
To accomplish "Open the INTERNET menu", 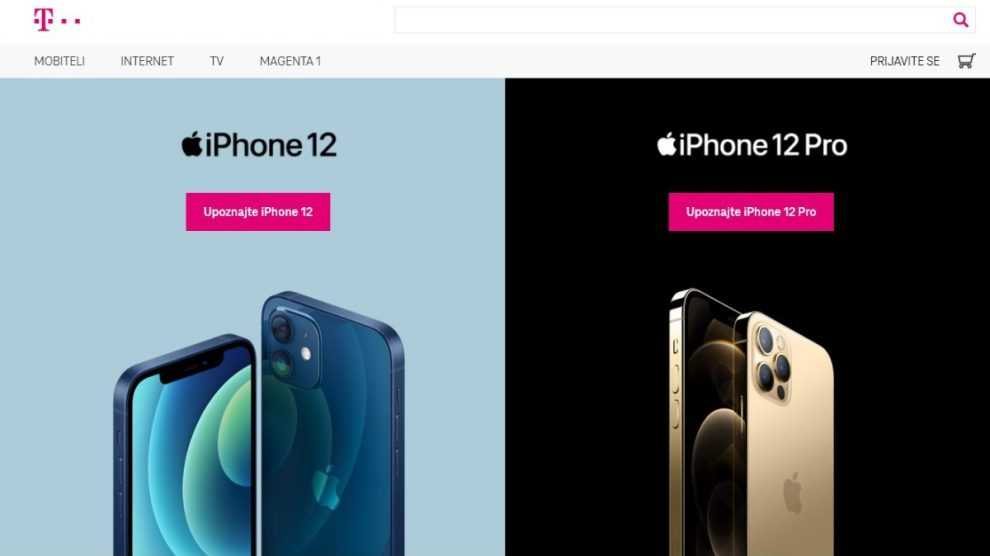I will (x=147, y=61).
